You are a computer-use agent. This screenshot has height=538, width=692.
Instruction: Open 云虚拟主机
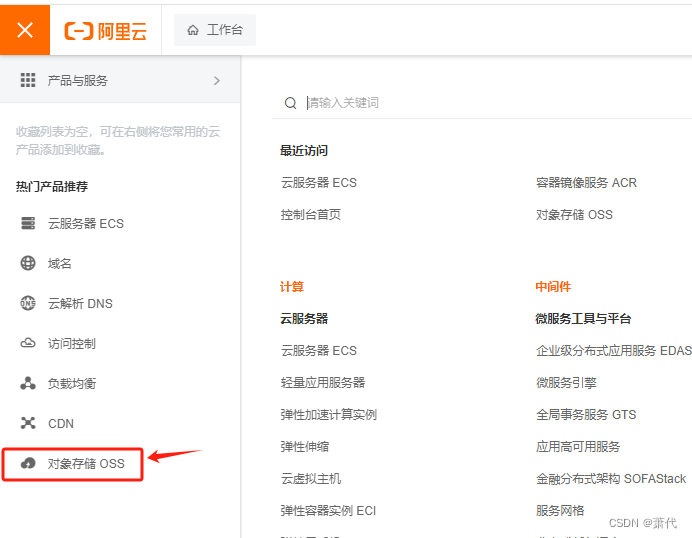point(311,479)
